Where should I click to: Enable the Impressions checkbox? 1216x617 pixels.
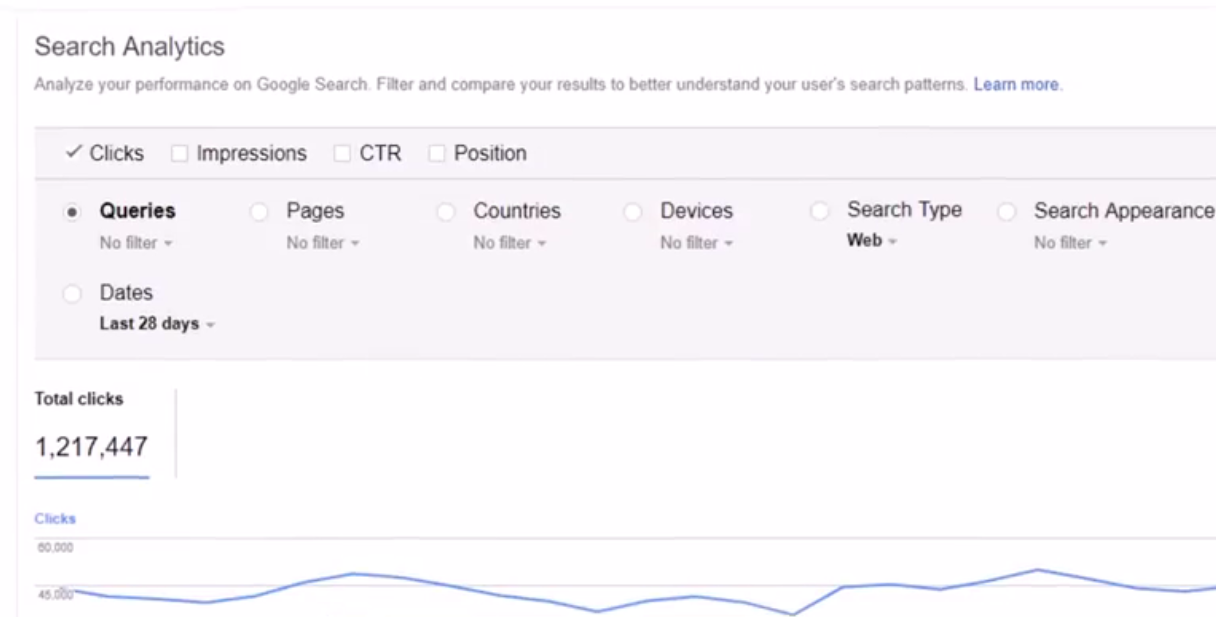click(180, 154)
